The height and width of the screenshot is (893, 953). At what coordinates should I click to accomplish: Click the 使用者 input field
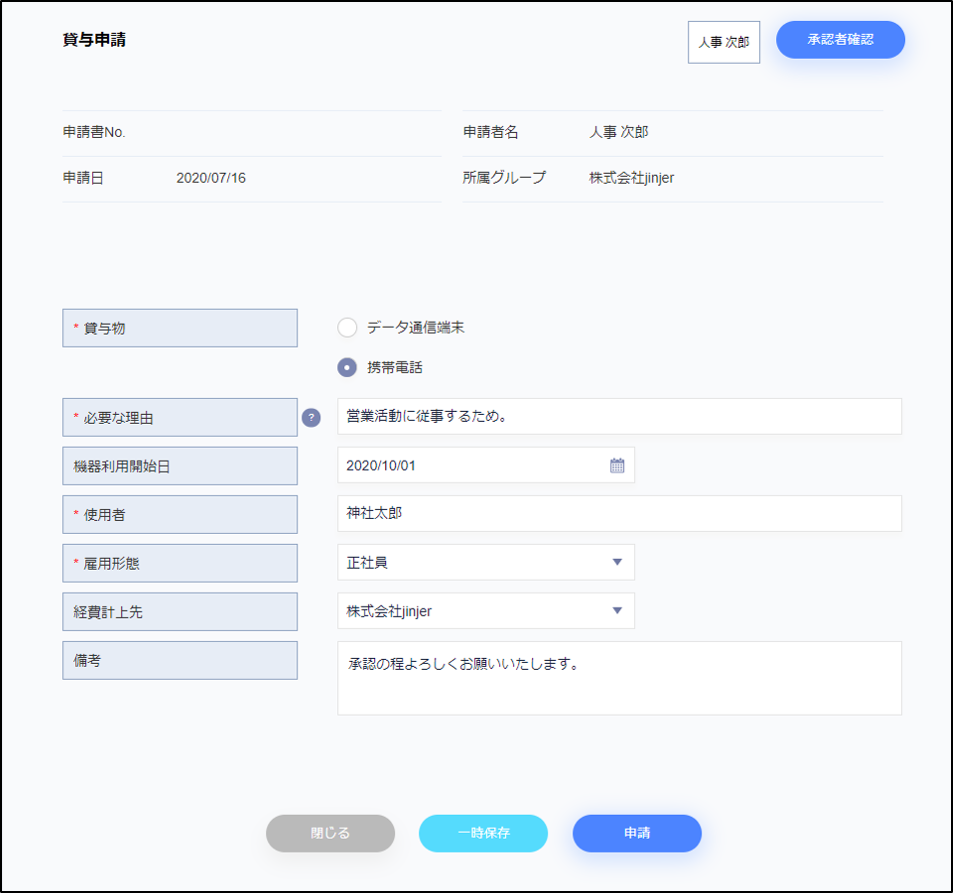coord(619,514)
